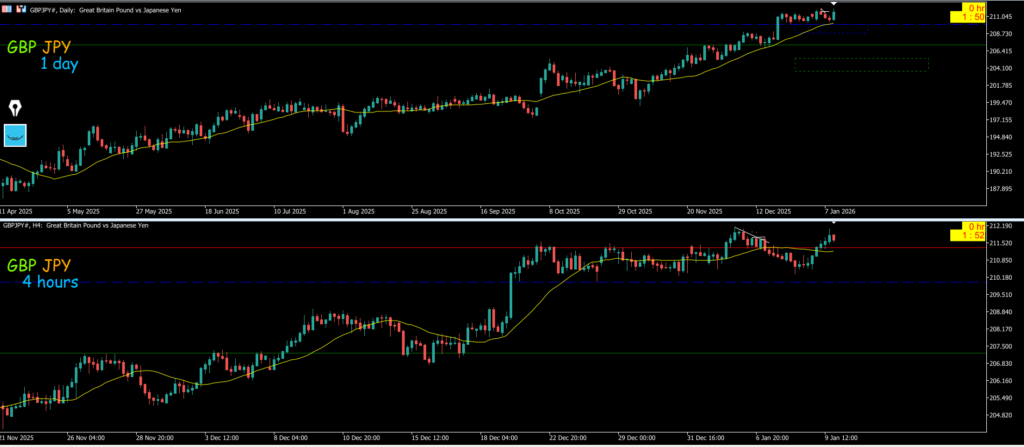Viewport: 1024px width, 447px height.
Task: Click the white pen nib icon
Action: [16, 107]
